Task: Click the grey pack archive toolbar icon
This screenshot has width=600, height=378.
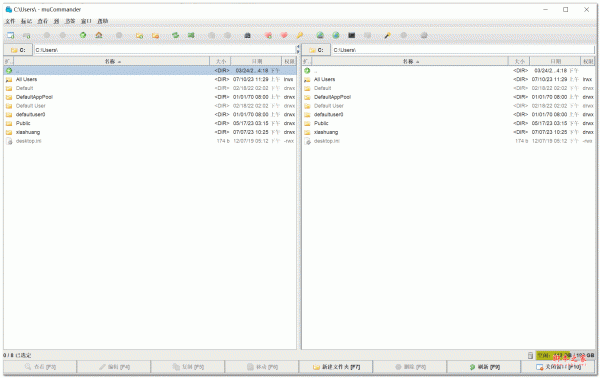Action: (x=211, y=36)
